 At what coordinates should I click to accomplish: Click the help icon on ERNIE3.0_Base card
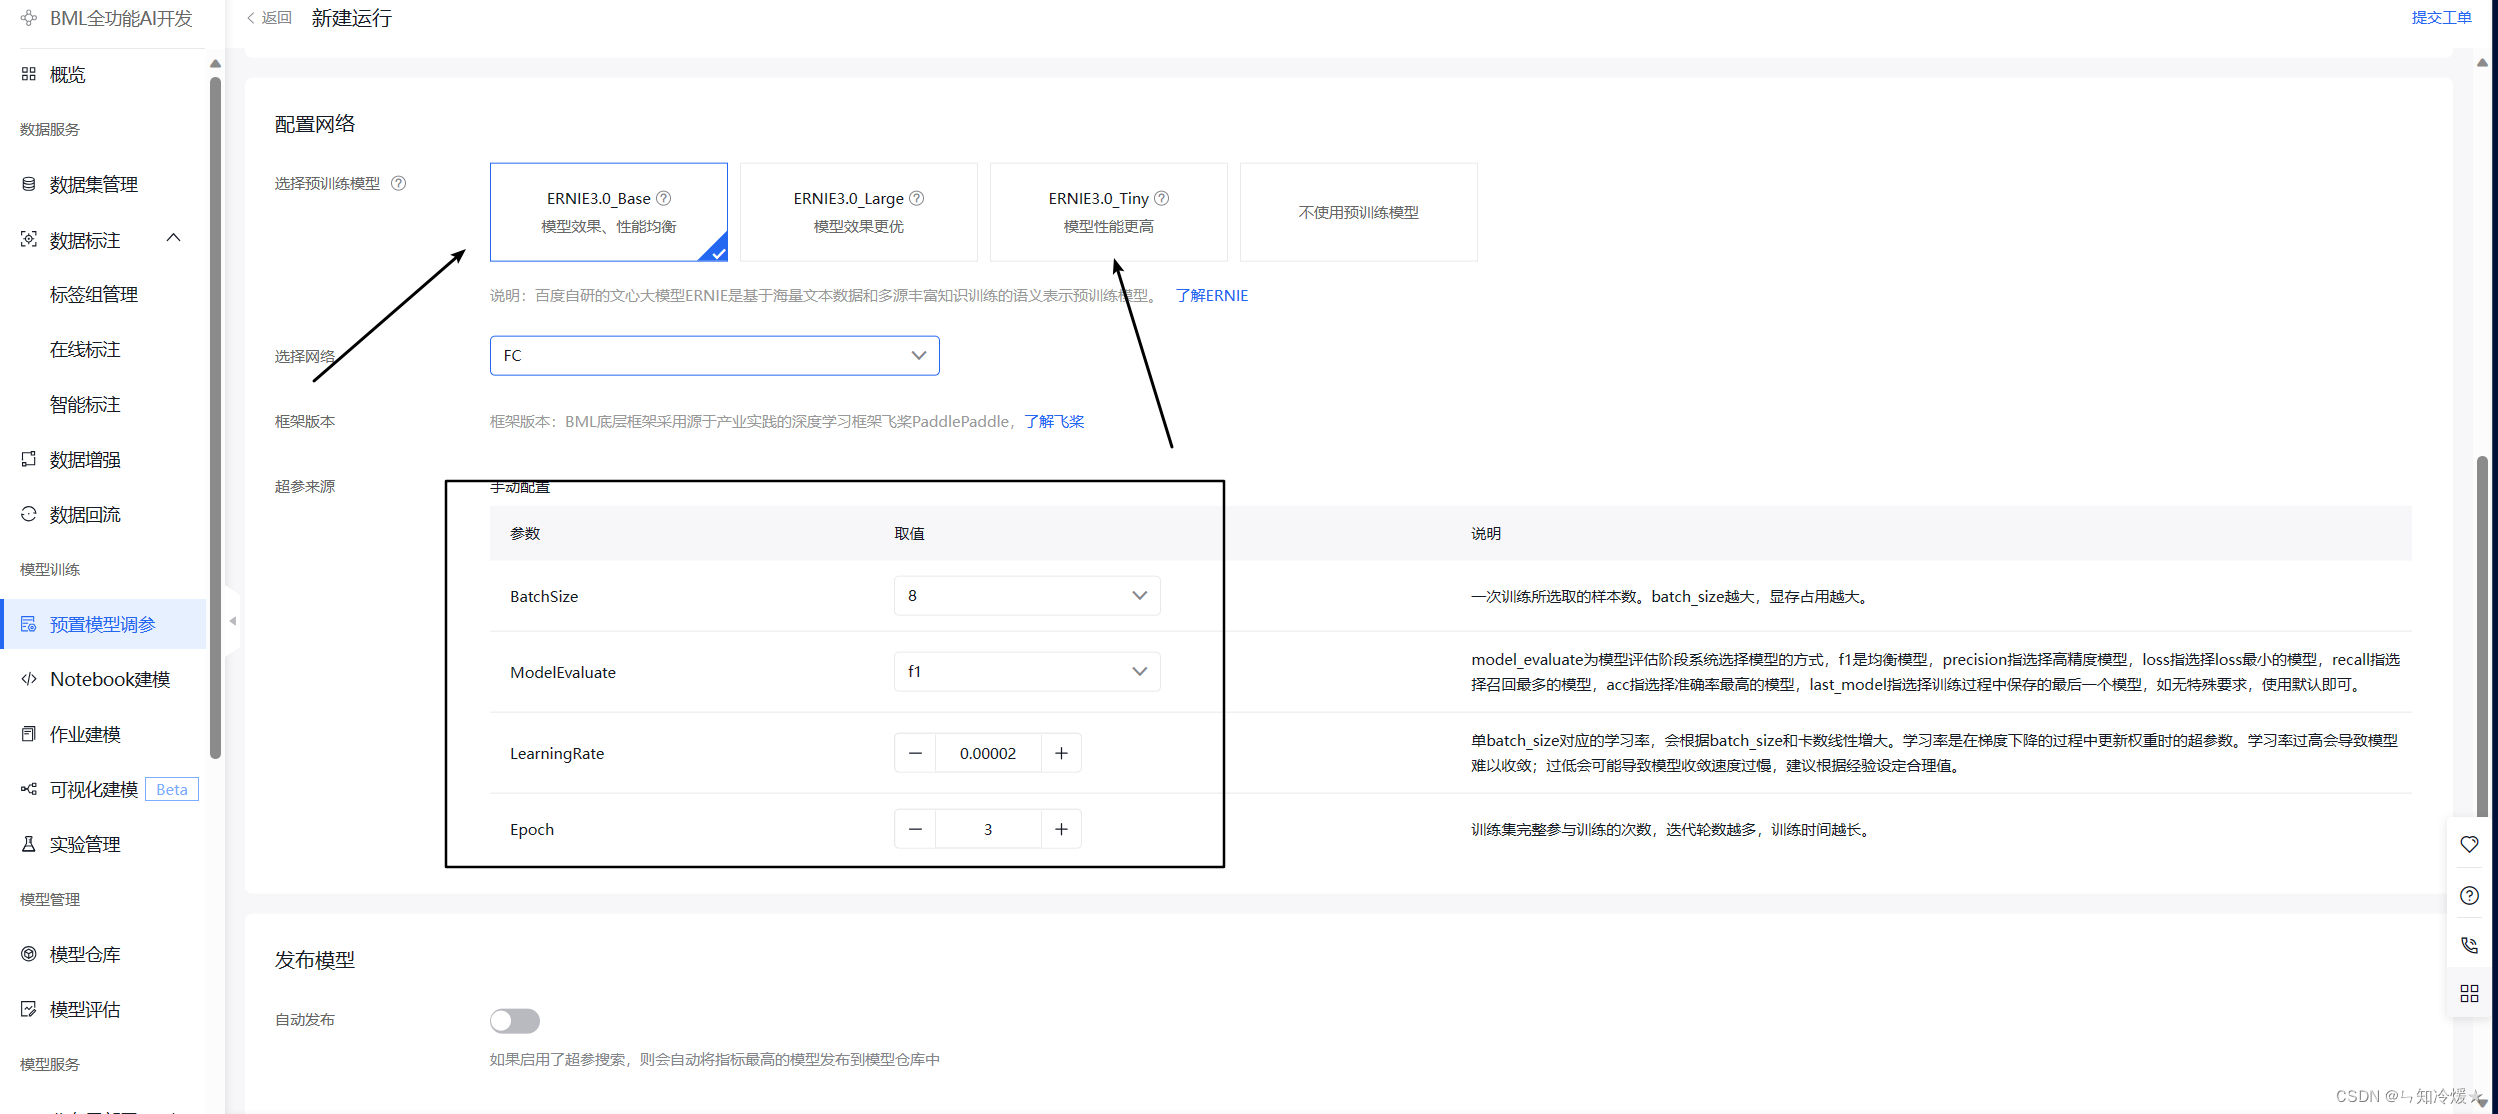pos(663,198)
